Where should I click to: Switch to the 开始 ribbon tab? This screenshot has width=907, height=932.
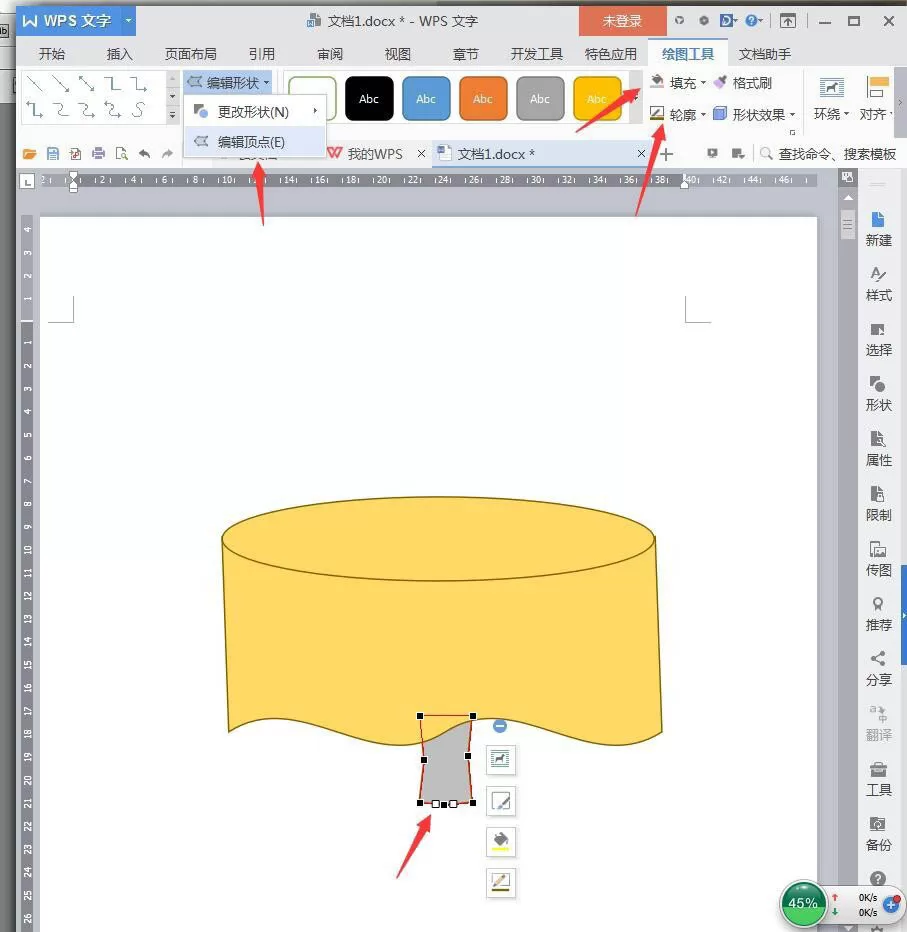click(52, 54)
